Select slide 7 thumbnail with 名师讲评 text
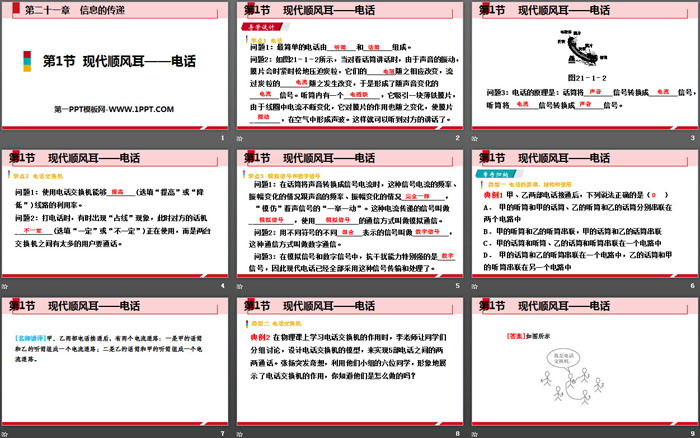700x438 pixels. coord(114,360)
